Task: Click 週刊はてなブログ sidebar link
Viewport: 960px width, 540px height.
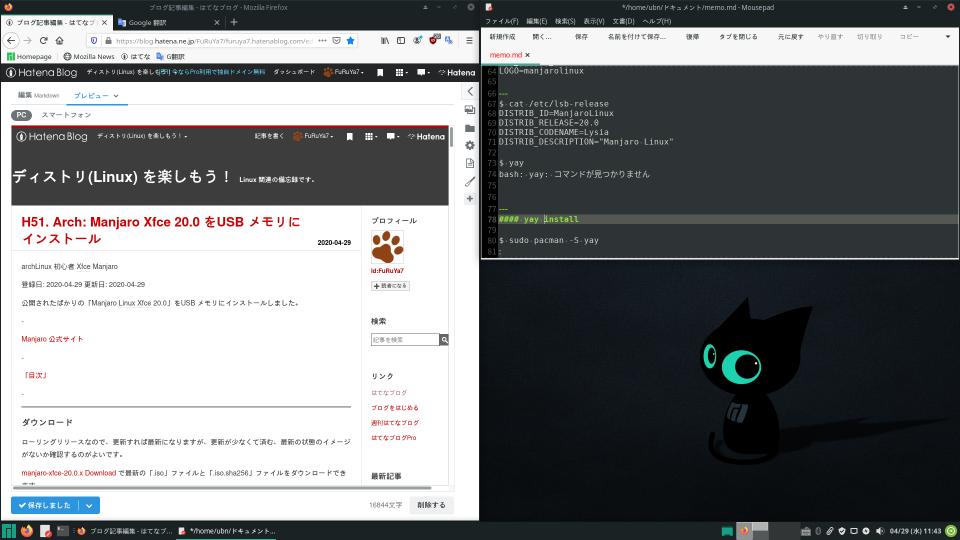Action: pyautogui.click(x=394, y=422)
